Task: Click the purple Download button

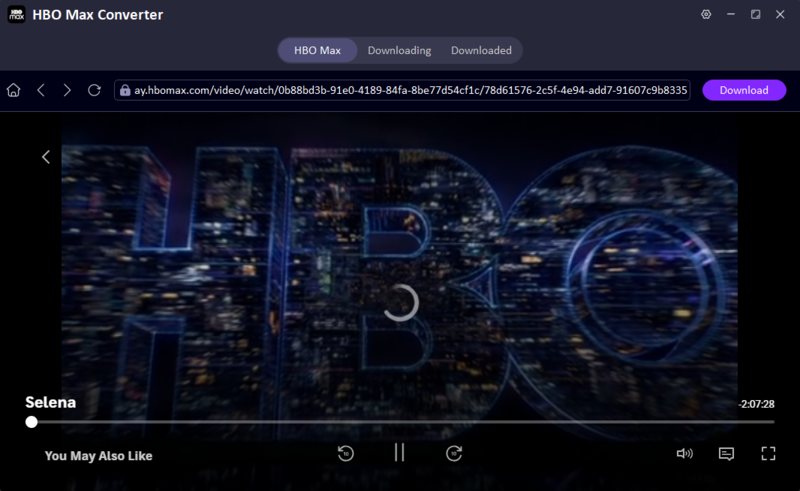Action: point(744,90)
